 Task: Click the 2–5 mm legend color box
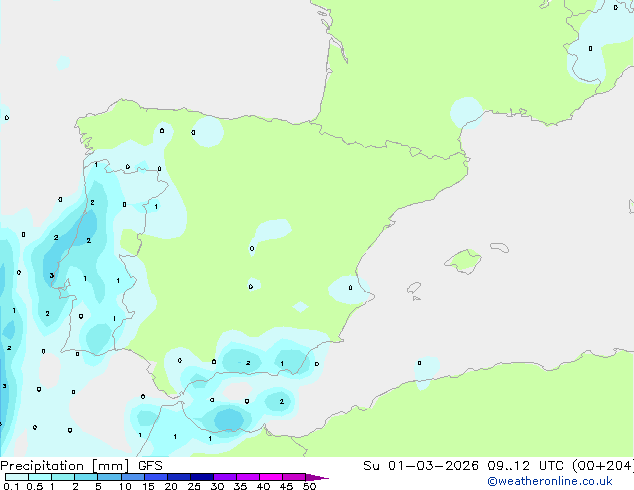pos(86,477)
